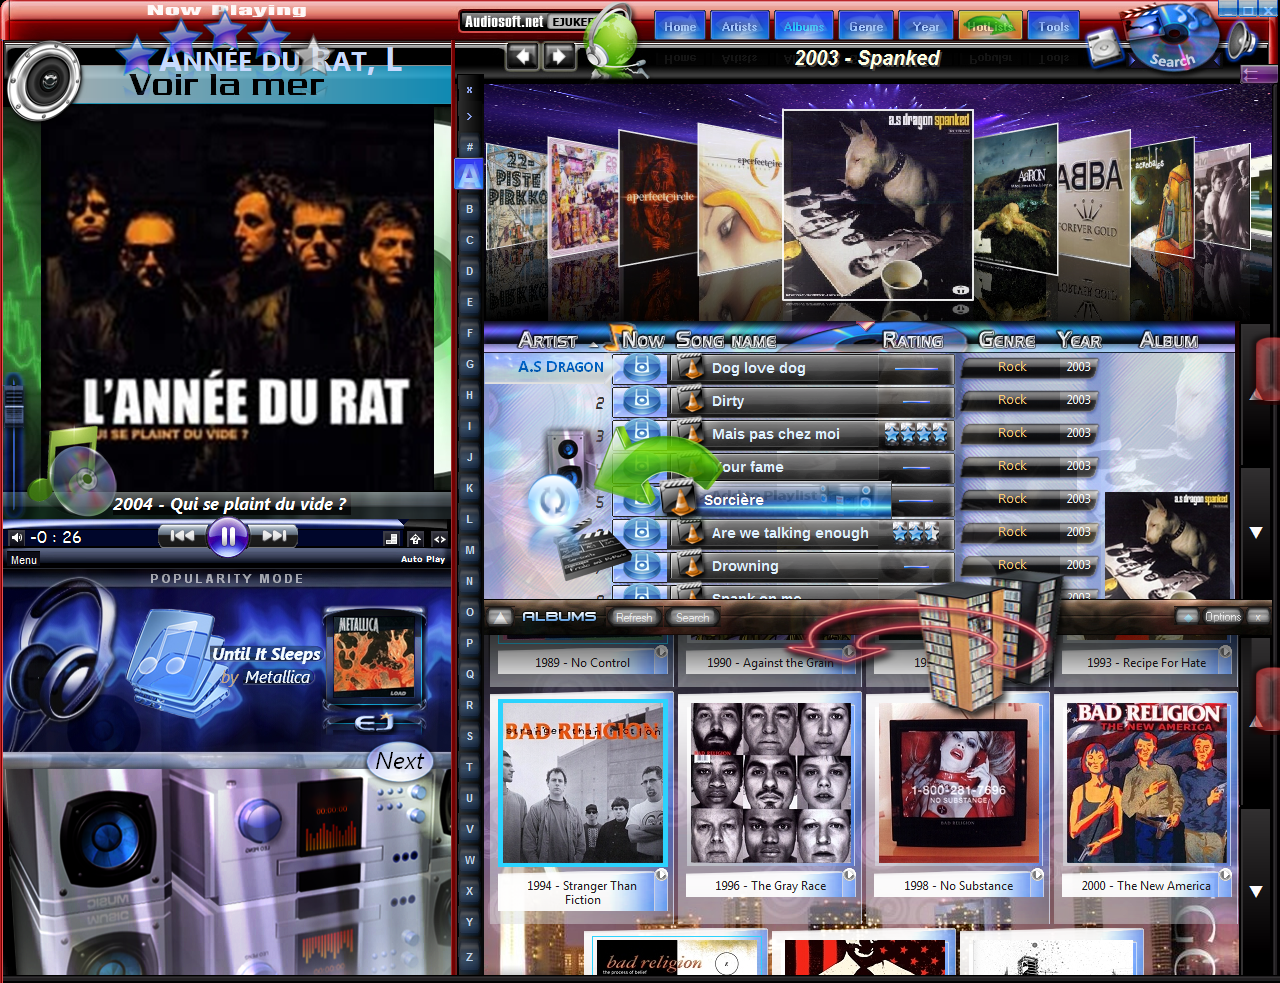Viewport: 1280px width, 983px height.
Task: Toggle the left-right expand view button
Action: (x=439, y=539)
